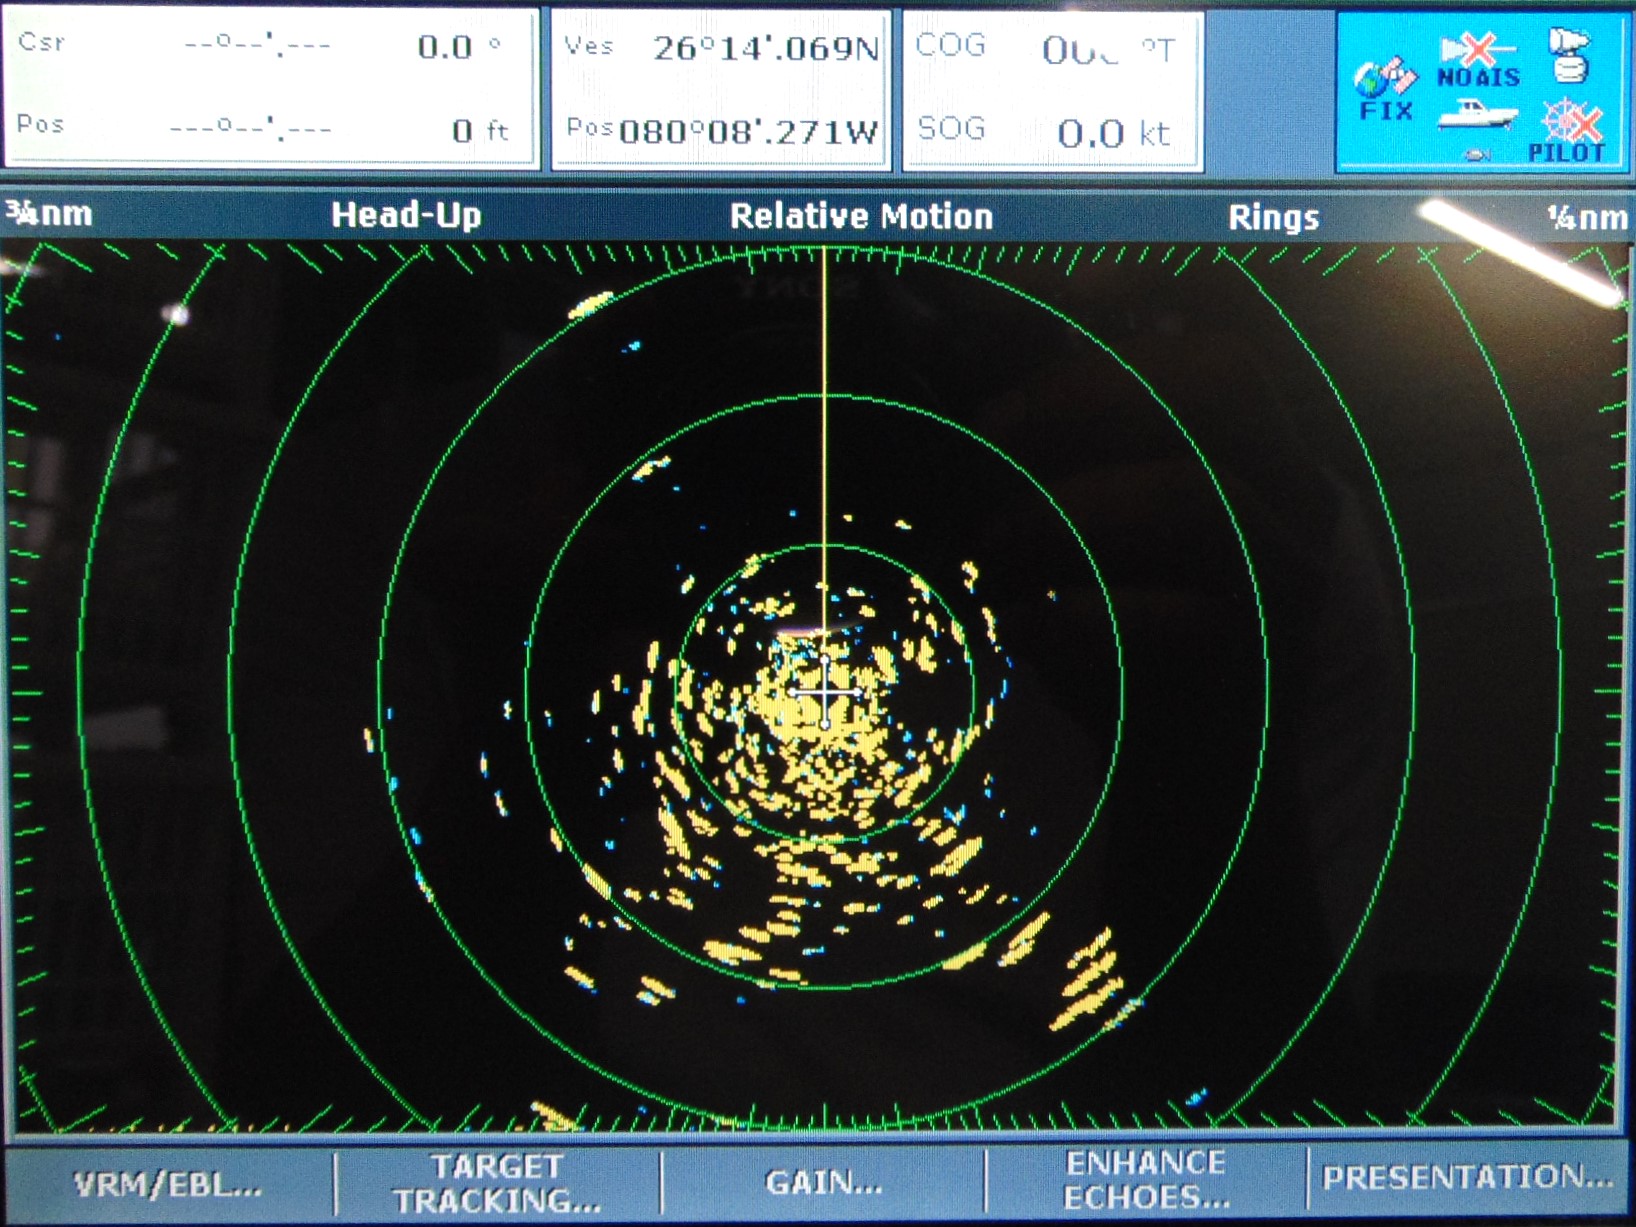Select the COG/SOG data box
The image size is (1636, 1227).
pos(1053,90)
